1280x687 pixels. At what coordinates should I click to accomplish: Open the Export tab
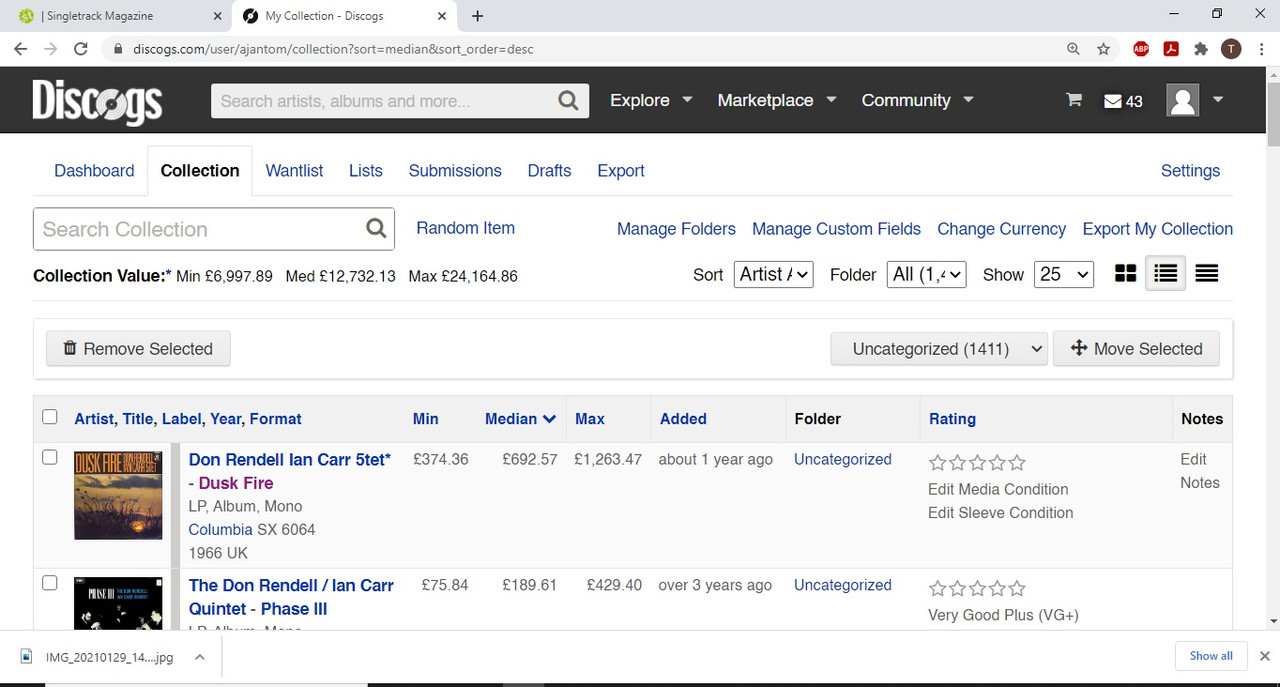point(621,171)
